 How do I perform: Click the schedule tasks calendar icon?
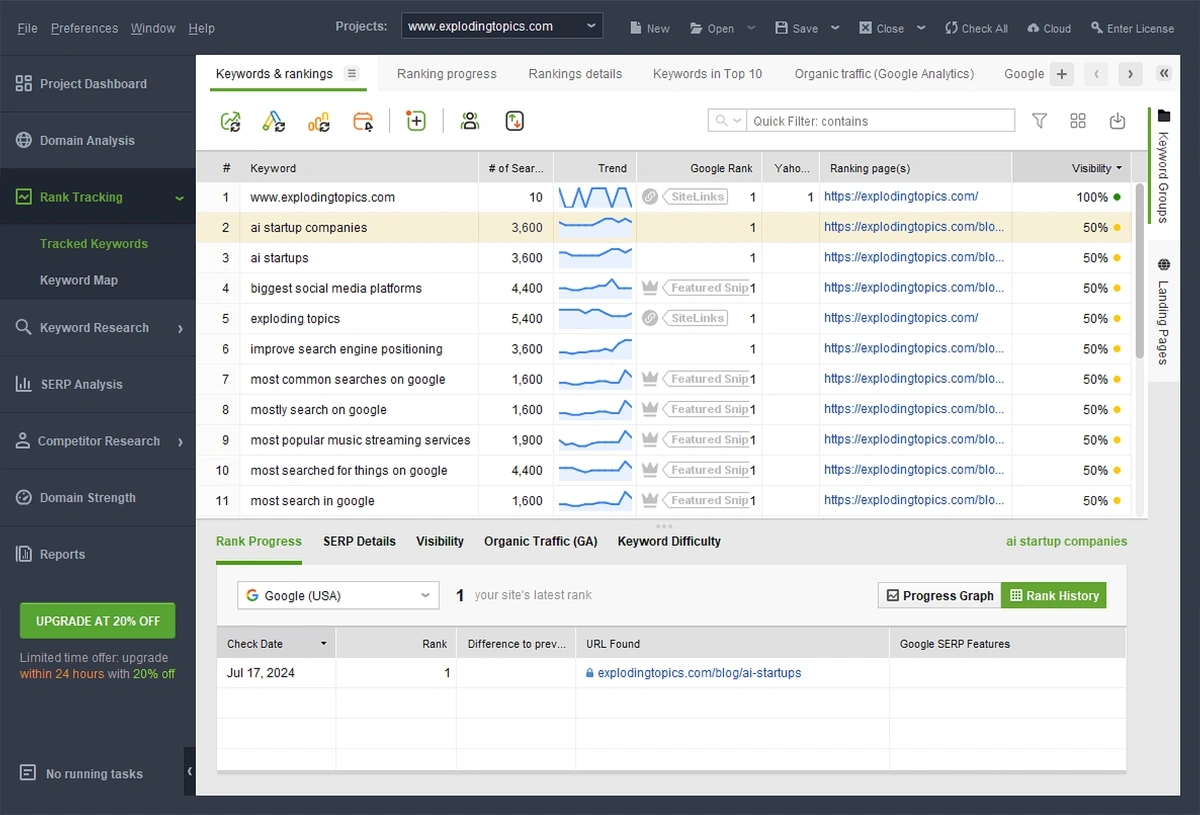click(x=364, y=121)
